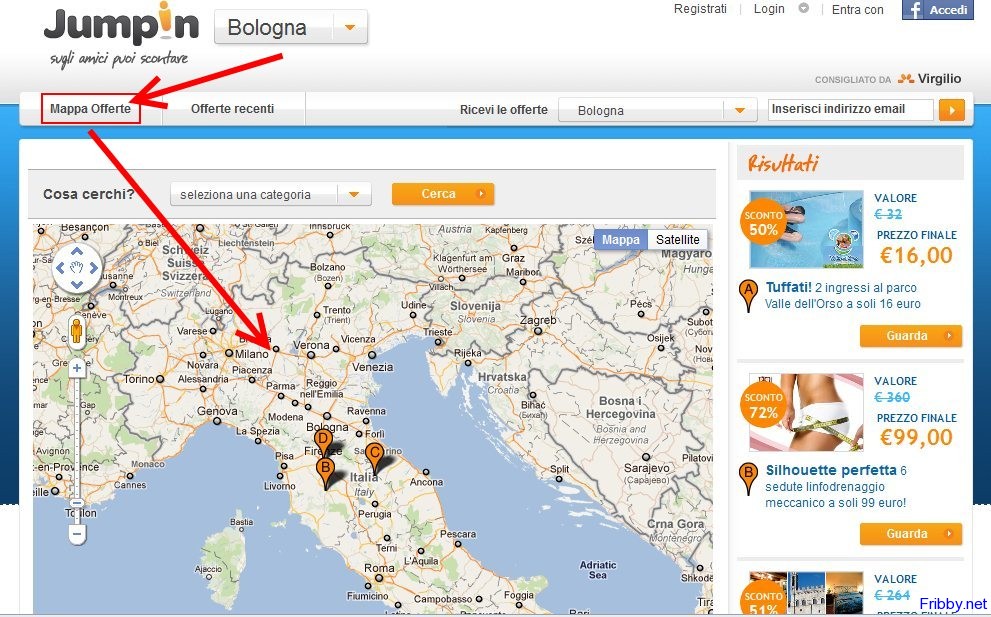
Task: Open the Offerte recenti tab
Action: (x=232, y=109)
